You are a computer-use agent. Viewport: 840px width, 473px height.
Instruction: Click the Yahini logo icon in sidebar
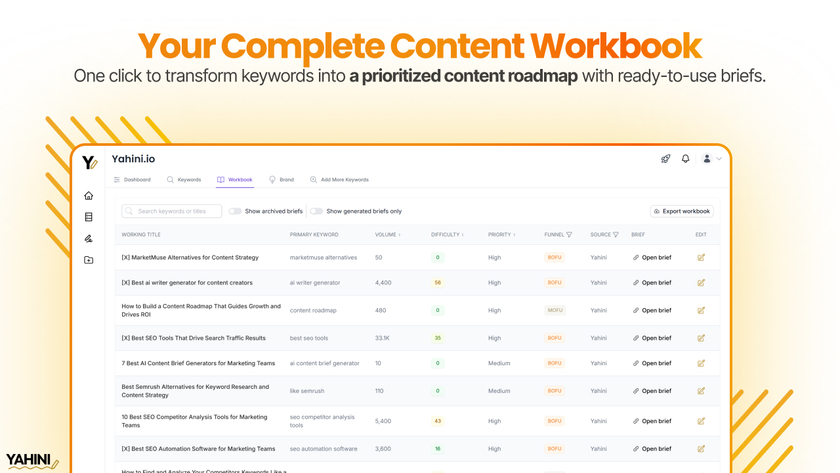(x=89, y=162)
